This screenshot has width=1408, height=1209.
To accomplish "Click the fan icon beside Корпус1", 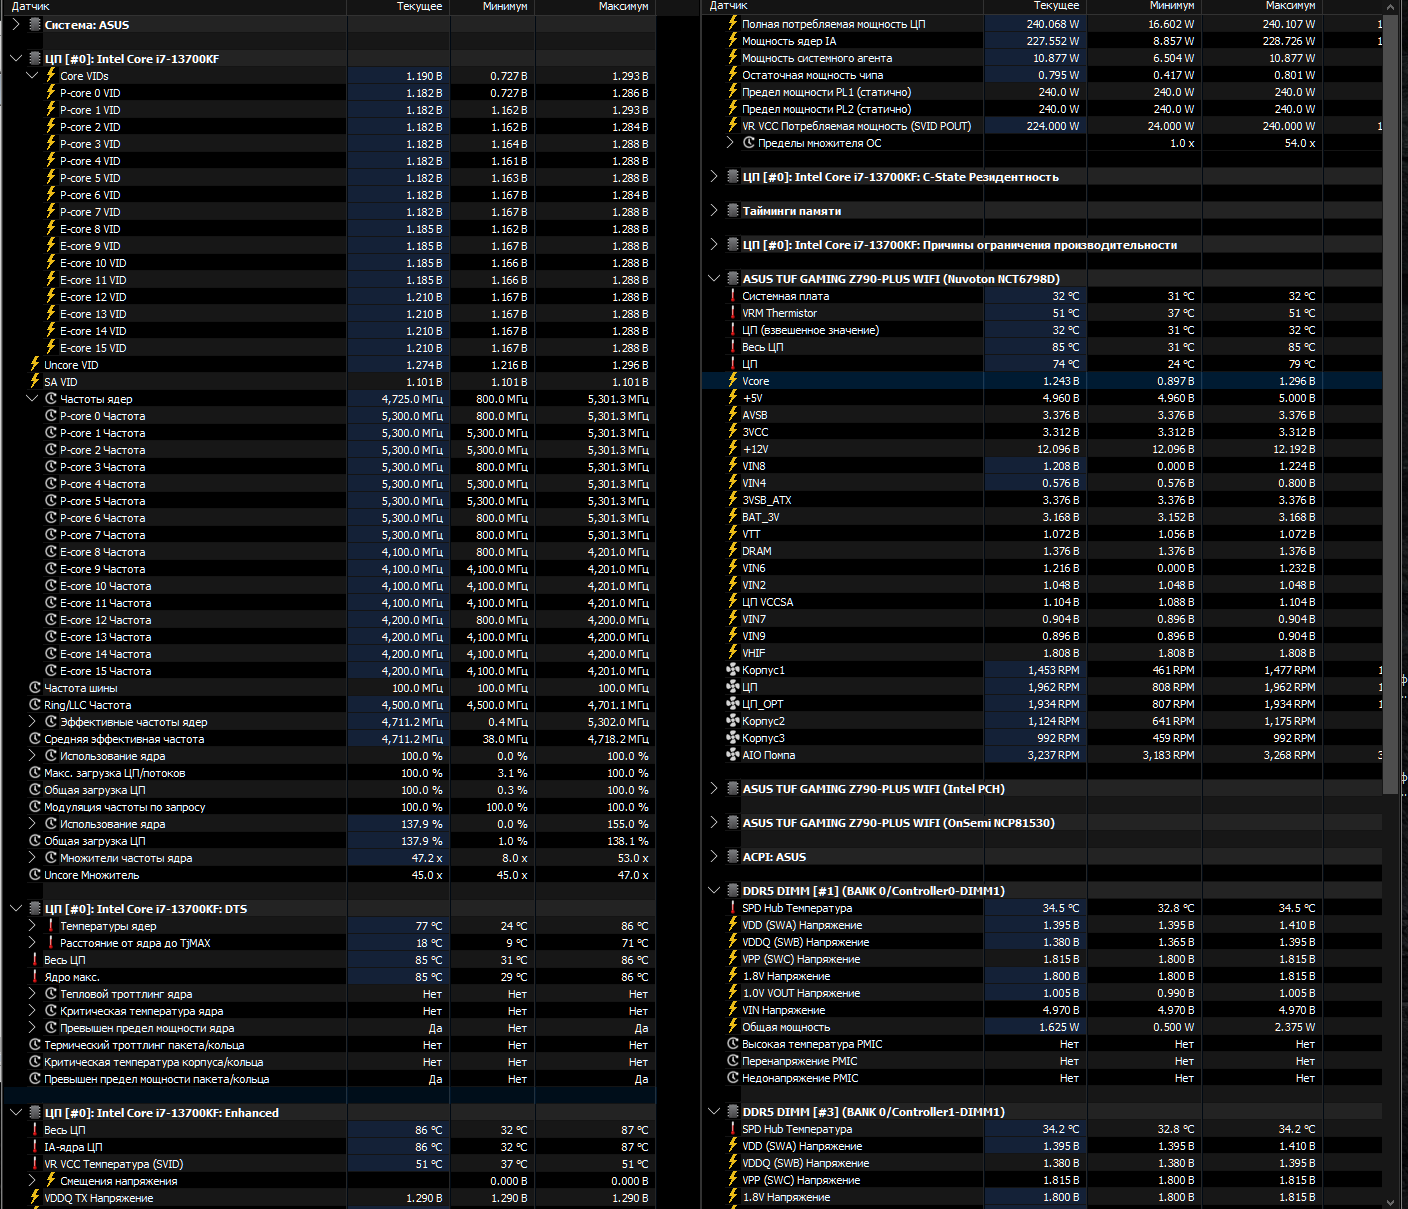I will (733, 669).
